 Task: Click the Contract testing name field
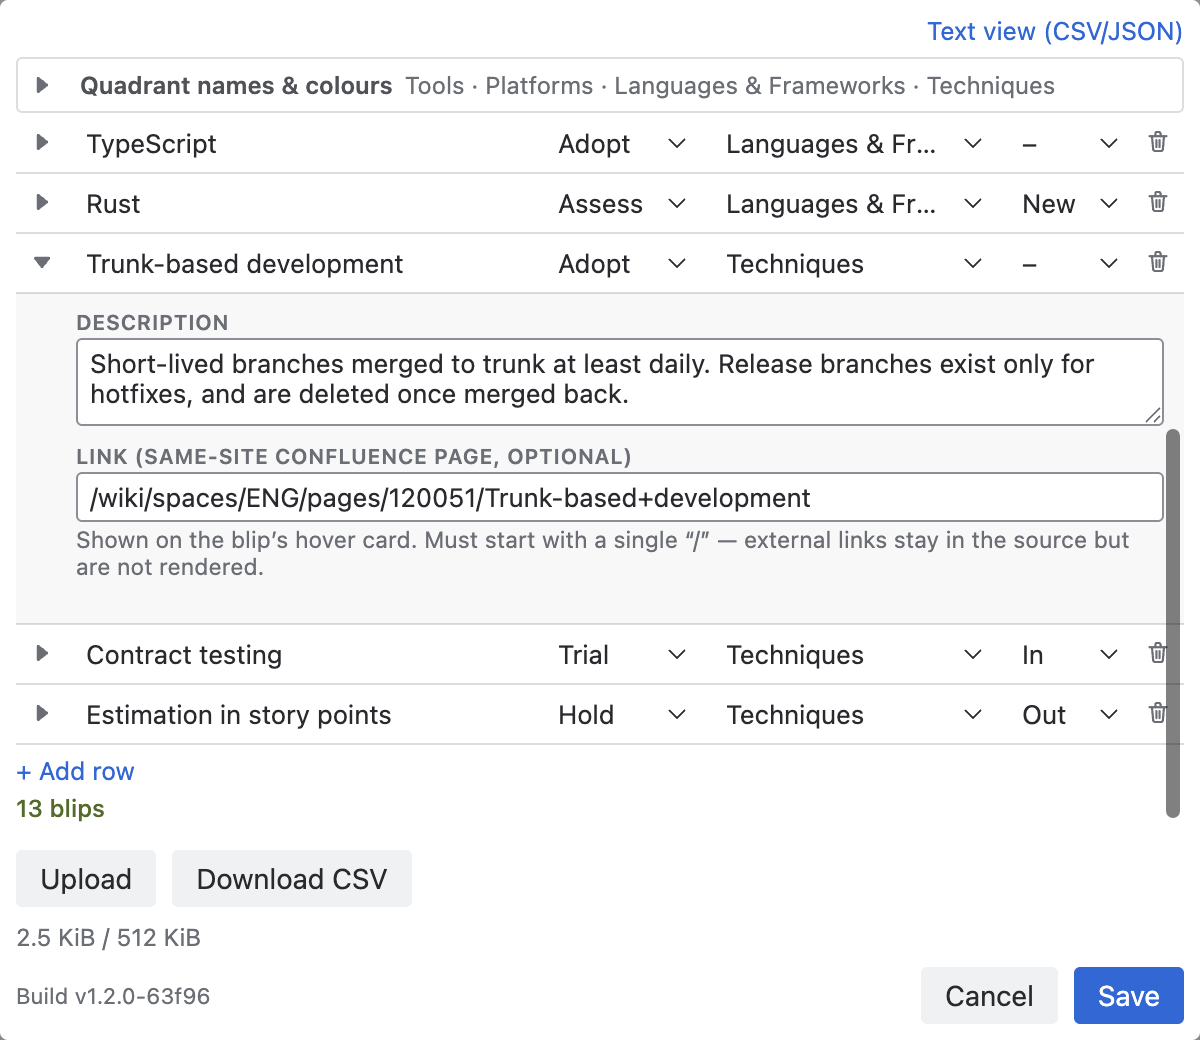pyautogui.click(x=310, y=655)
